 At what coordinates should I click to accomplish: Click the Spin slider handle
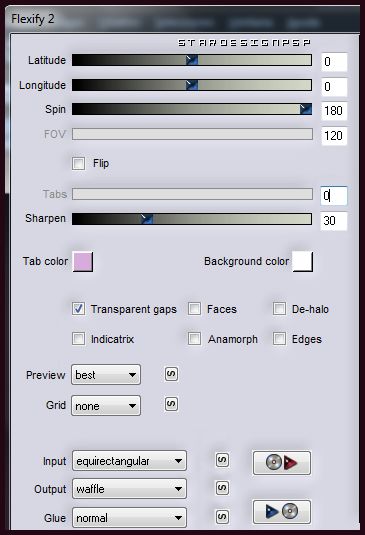[x=306, y=109]
